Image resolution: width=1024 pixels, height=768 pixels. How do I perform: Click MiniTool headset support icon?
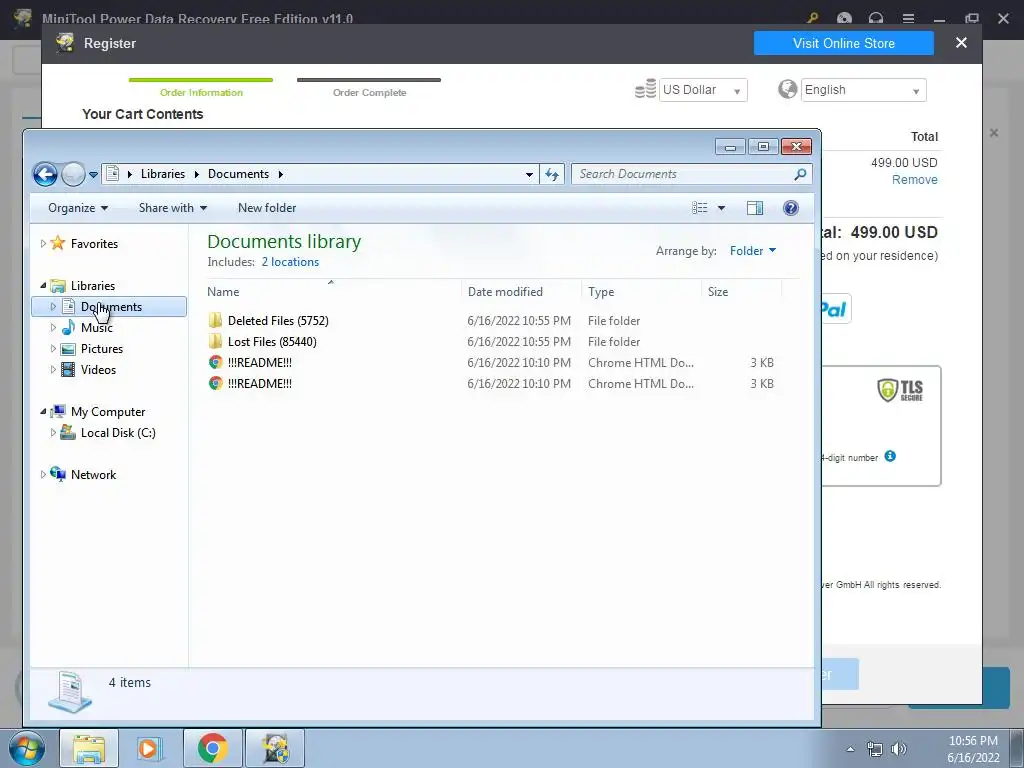[876, 18]
